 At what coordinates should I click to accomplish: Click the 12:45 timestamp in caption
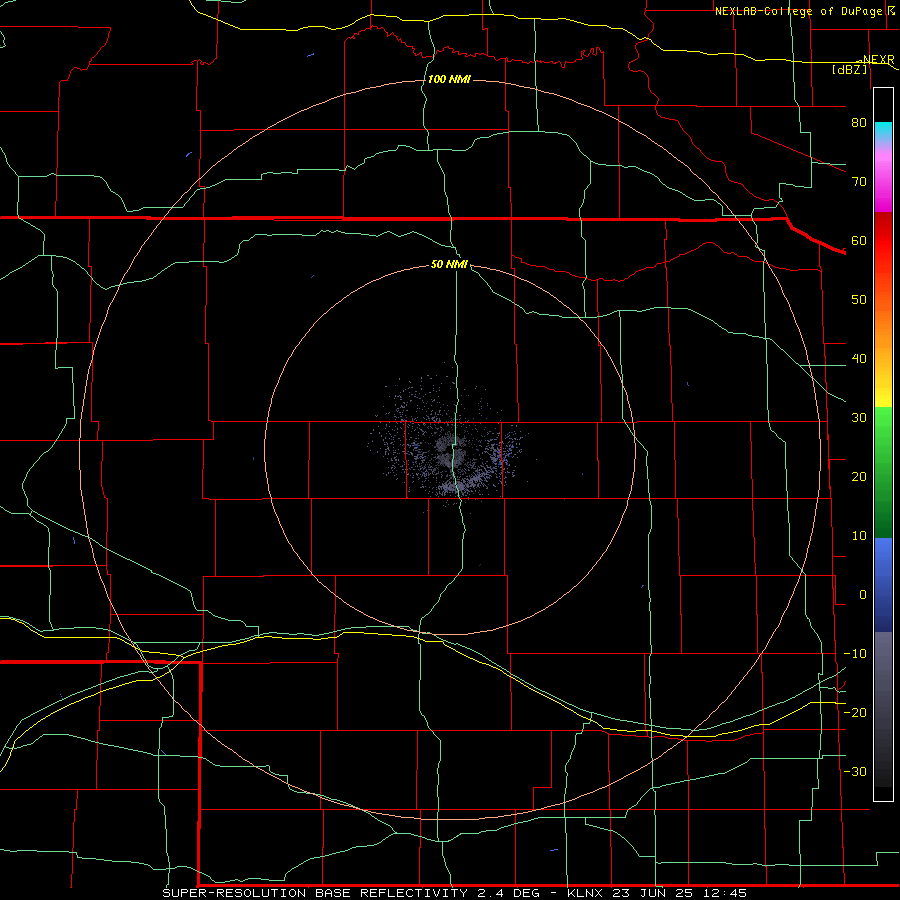point(725,893)
